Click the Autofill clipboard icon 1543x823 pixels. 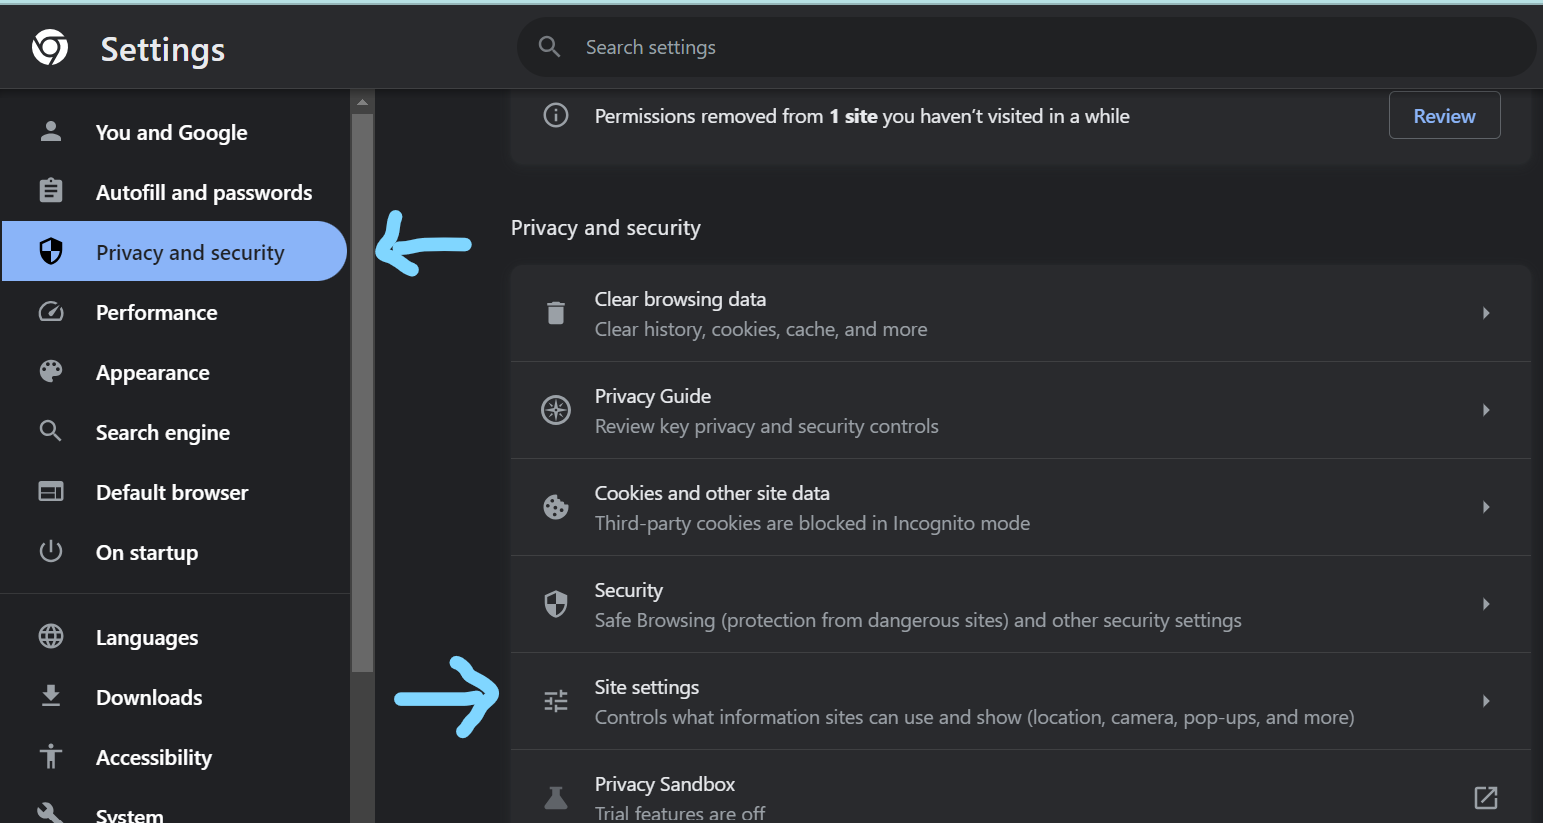tap(51, 191)
